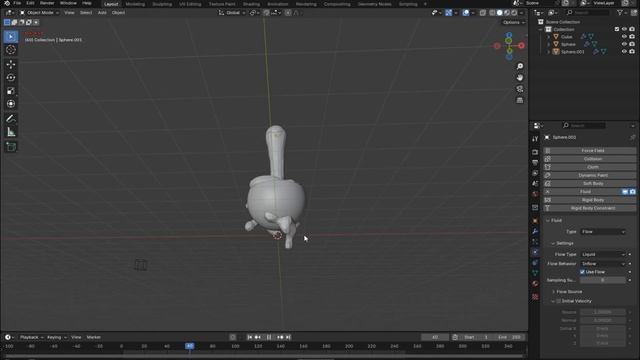Image resolution: width=640 pixels, height=360 pixels.
Task: Open the fluid Type Flow dropdown
Action: point(603,232)
